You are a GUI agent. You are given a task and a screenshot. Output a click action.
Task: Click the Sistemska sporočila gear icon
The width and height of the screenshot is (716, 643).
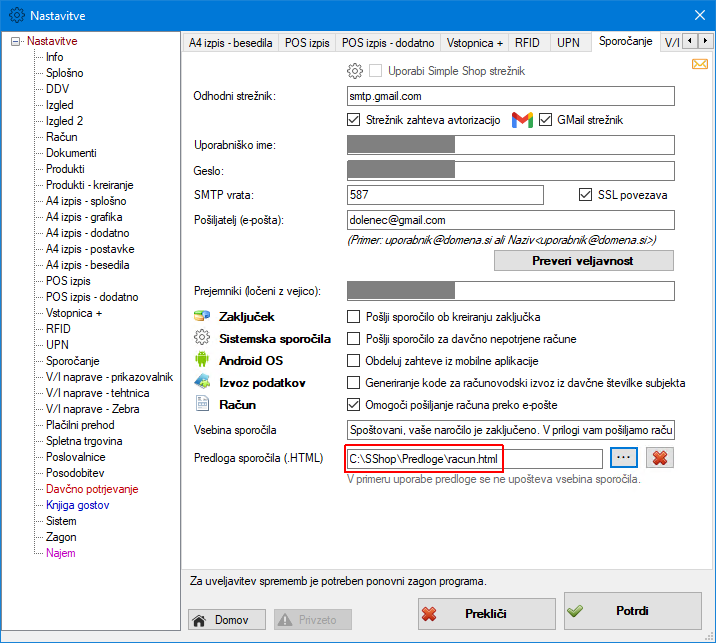[201, 339]
